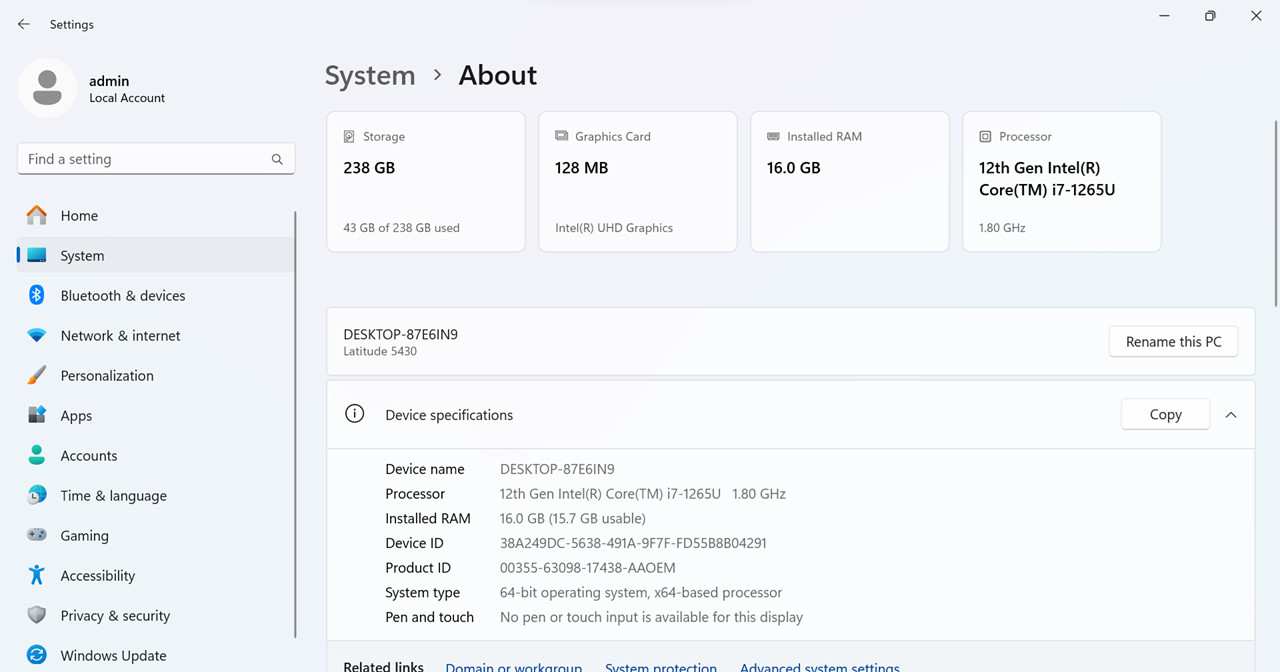Click the Graphics Card icon
Viewport: 1280px width, 672px height.
pyautogui.click(x=561, y=136)
